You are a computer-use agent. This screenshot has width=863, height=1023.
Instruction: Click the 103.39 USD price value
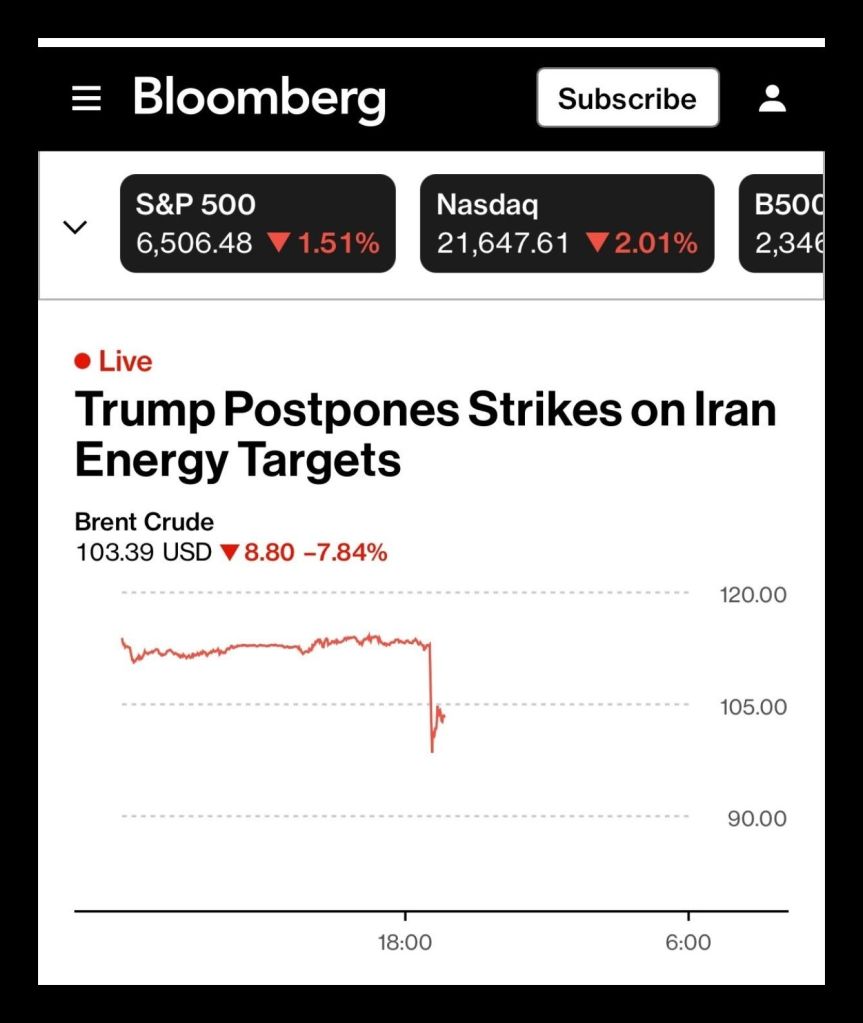coord(144,552)
